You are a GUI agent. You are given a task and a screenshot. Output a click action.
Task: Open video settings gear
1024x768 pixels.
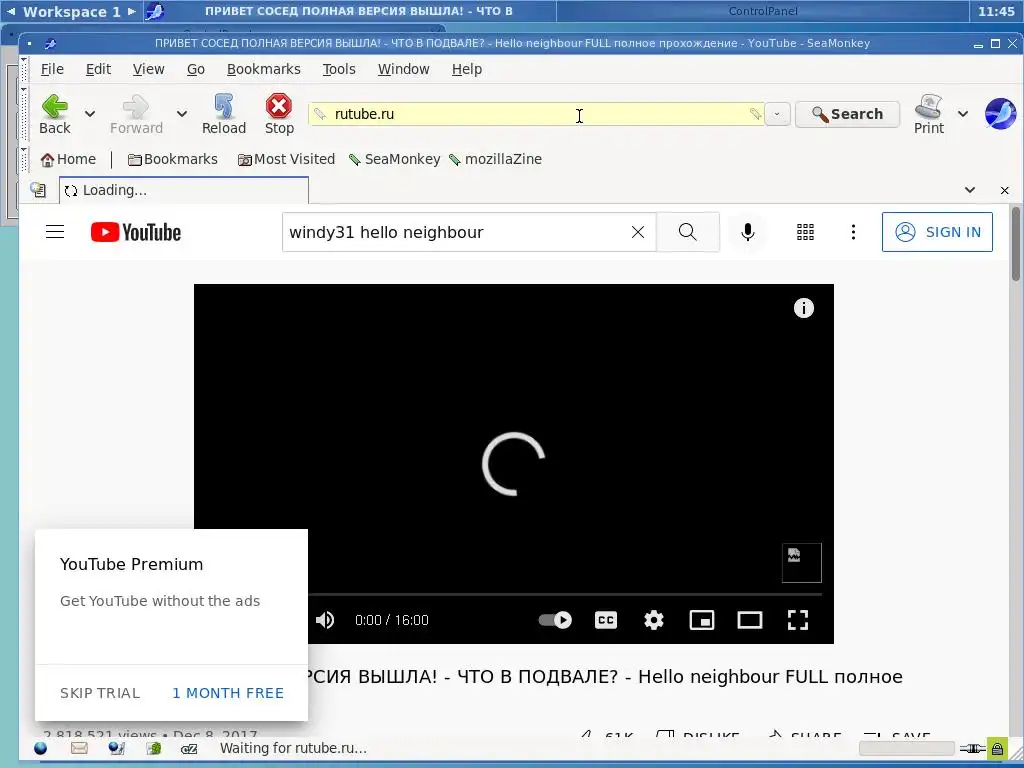[654, 620]
